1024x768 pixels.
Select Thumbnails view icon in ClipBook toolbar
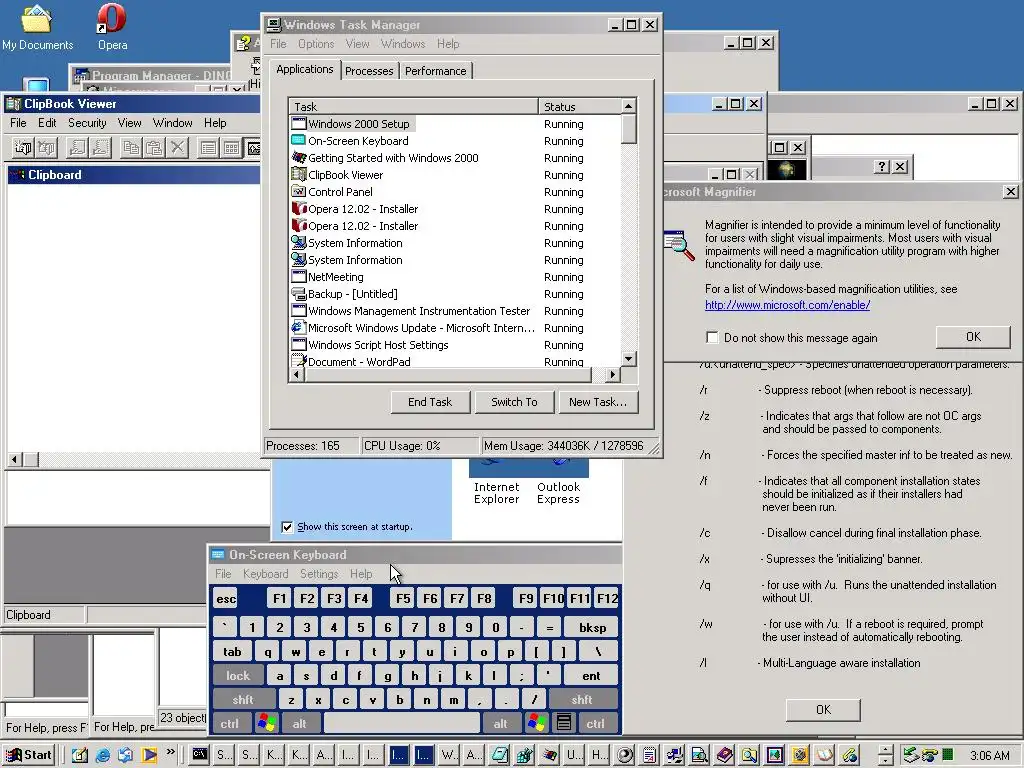point(231,148)
